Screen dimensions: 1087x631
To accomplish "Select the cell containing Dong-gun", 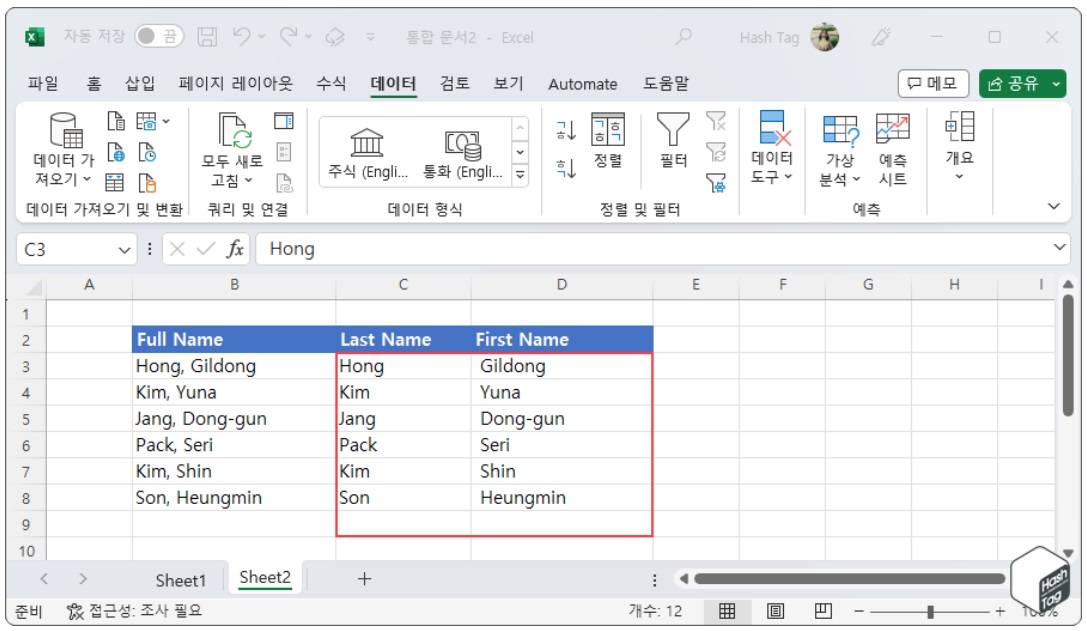I will 562,418.
